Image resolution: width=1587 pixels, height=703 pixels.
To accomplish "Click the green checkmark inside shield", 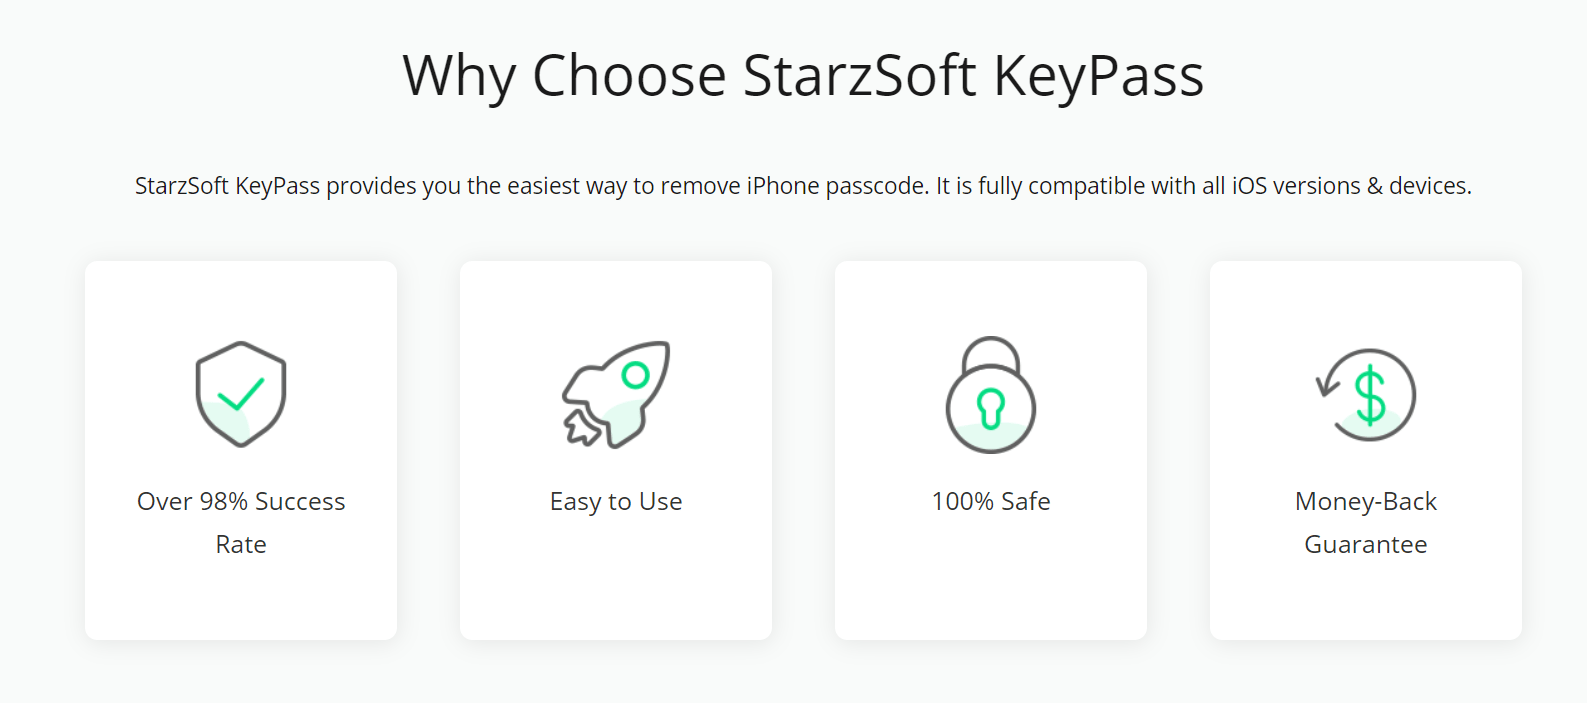I will [x=241, y=394].
